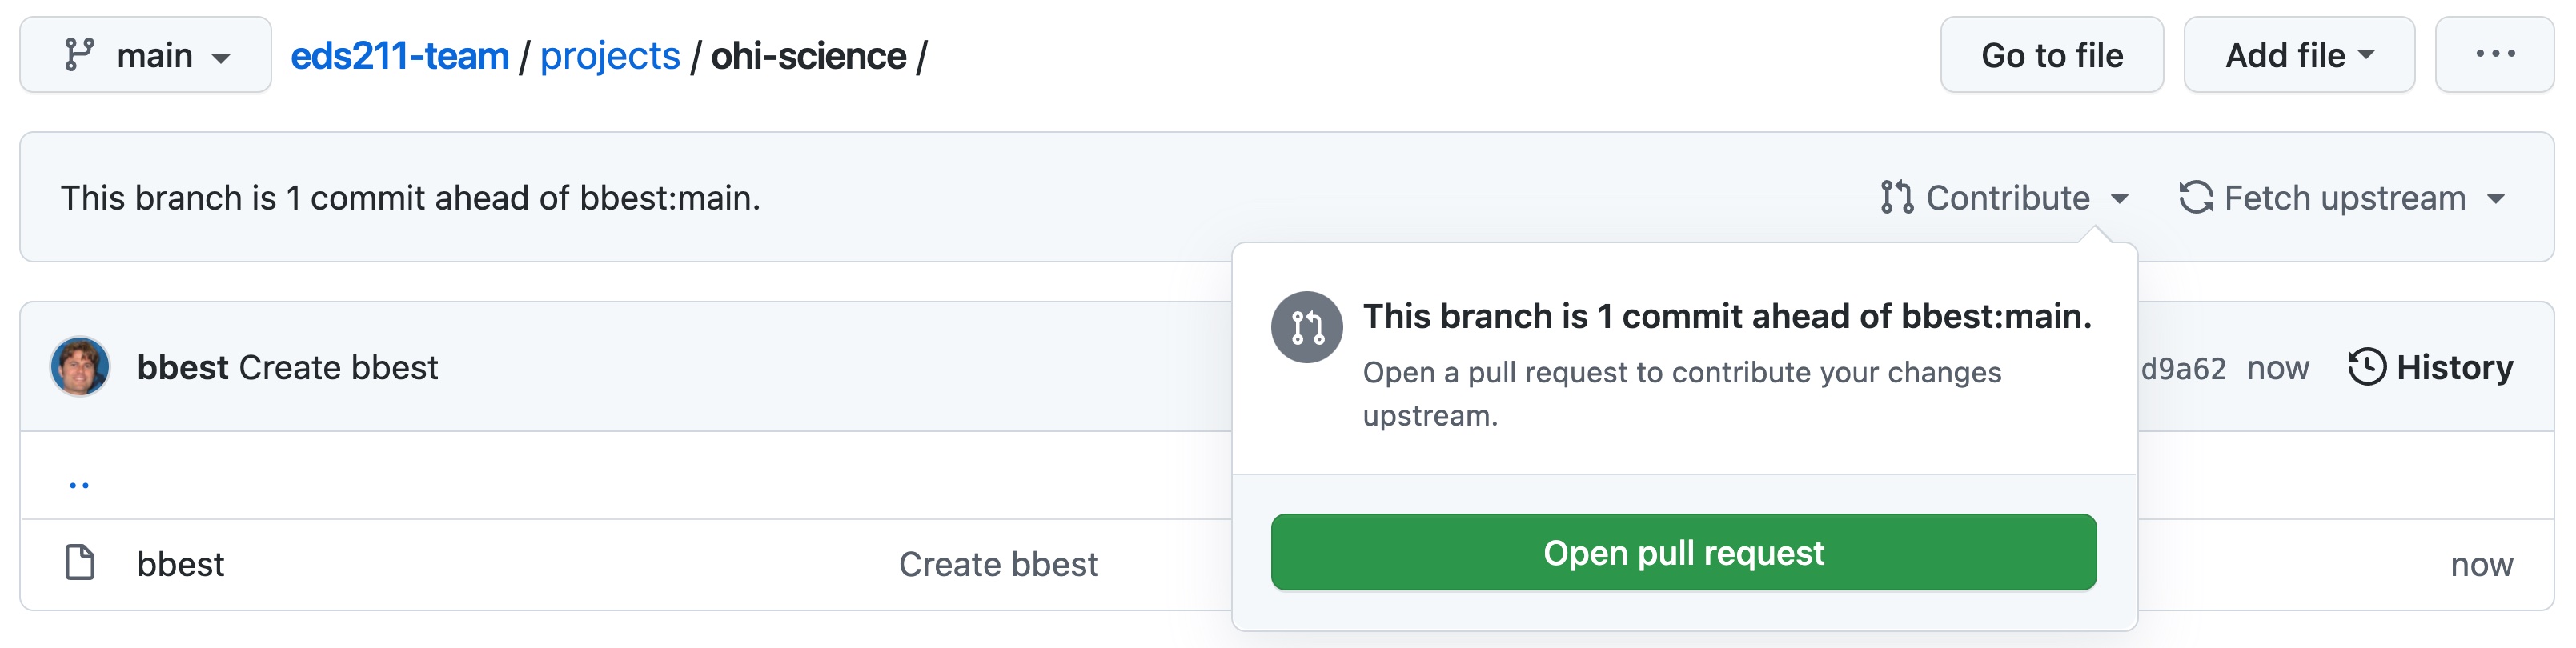
Task: Click the file icon beside bbest
Action: tap(80, 563)
